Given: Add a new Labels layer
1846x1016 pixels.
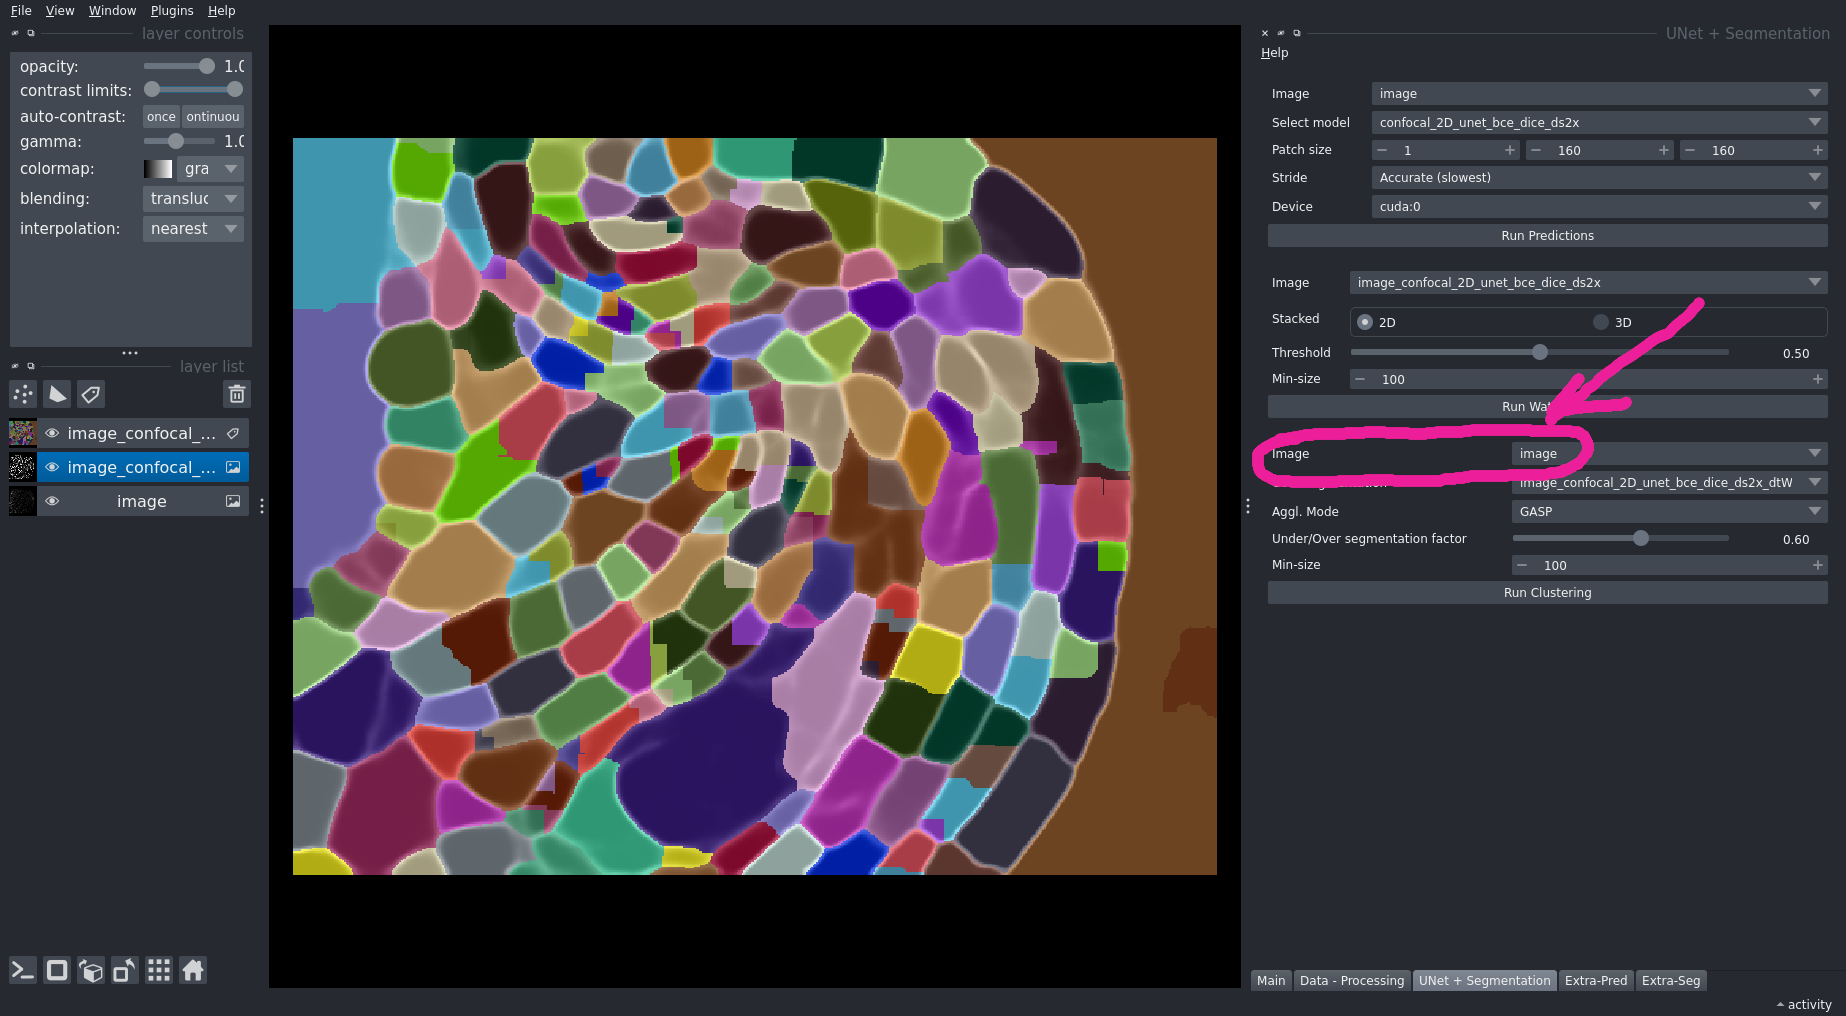Looking at the screenshot, I should tap(90, 394).
